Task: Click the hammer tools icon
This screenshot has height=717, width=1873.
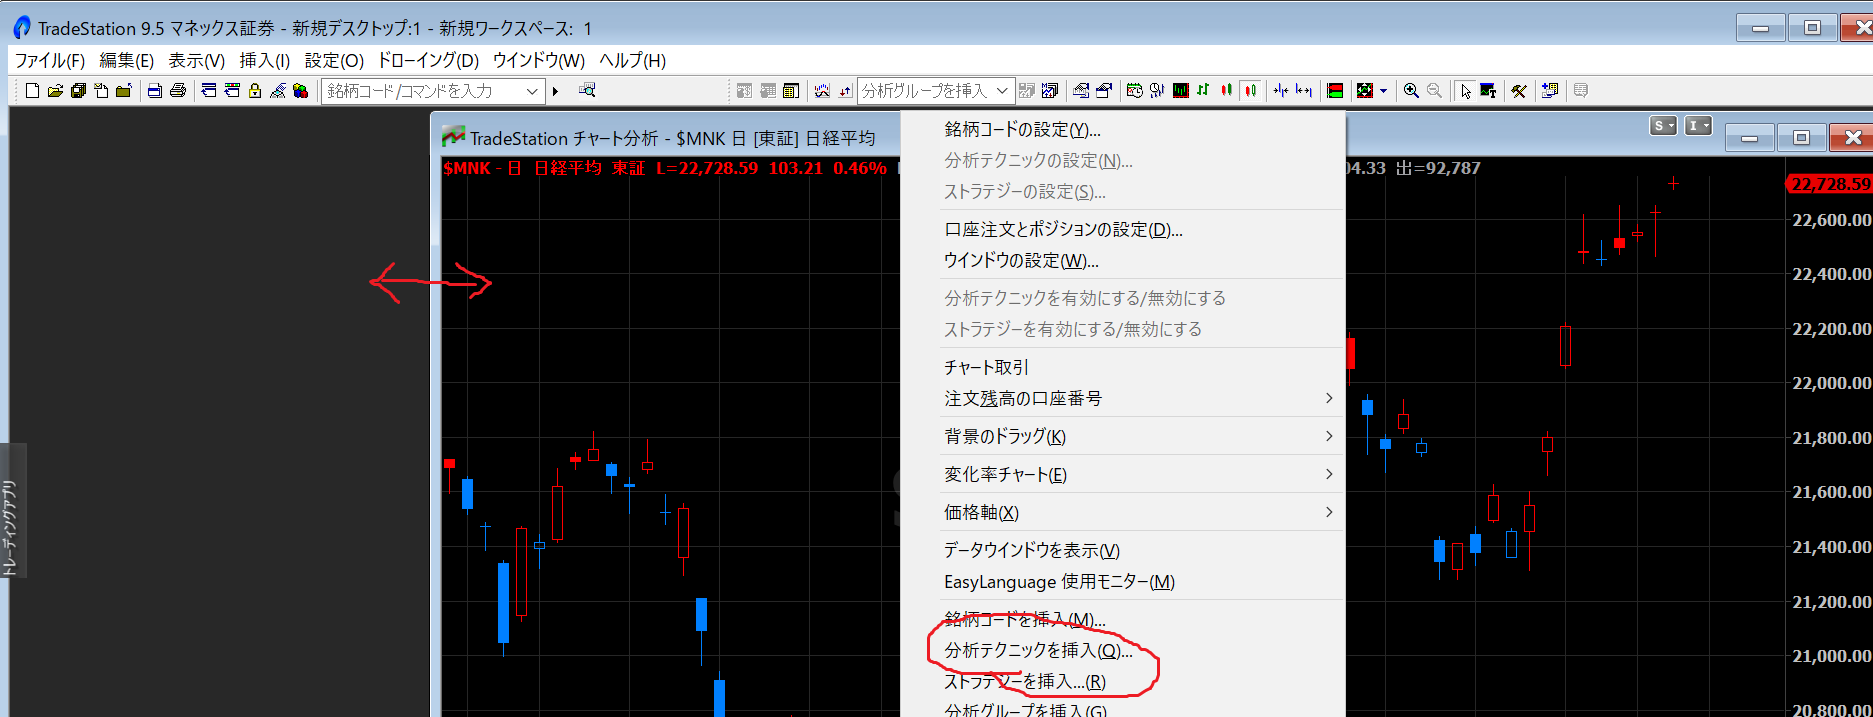Action: point(1518,91)
